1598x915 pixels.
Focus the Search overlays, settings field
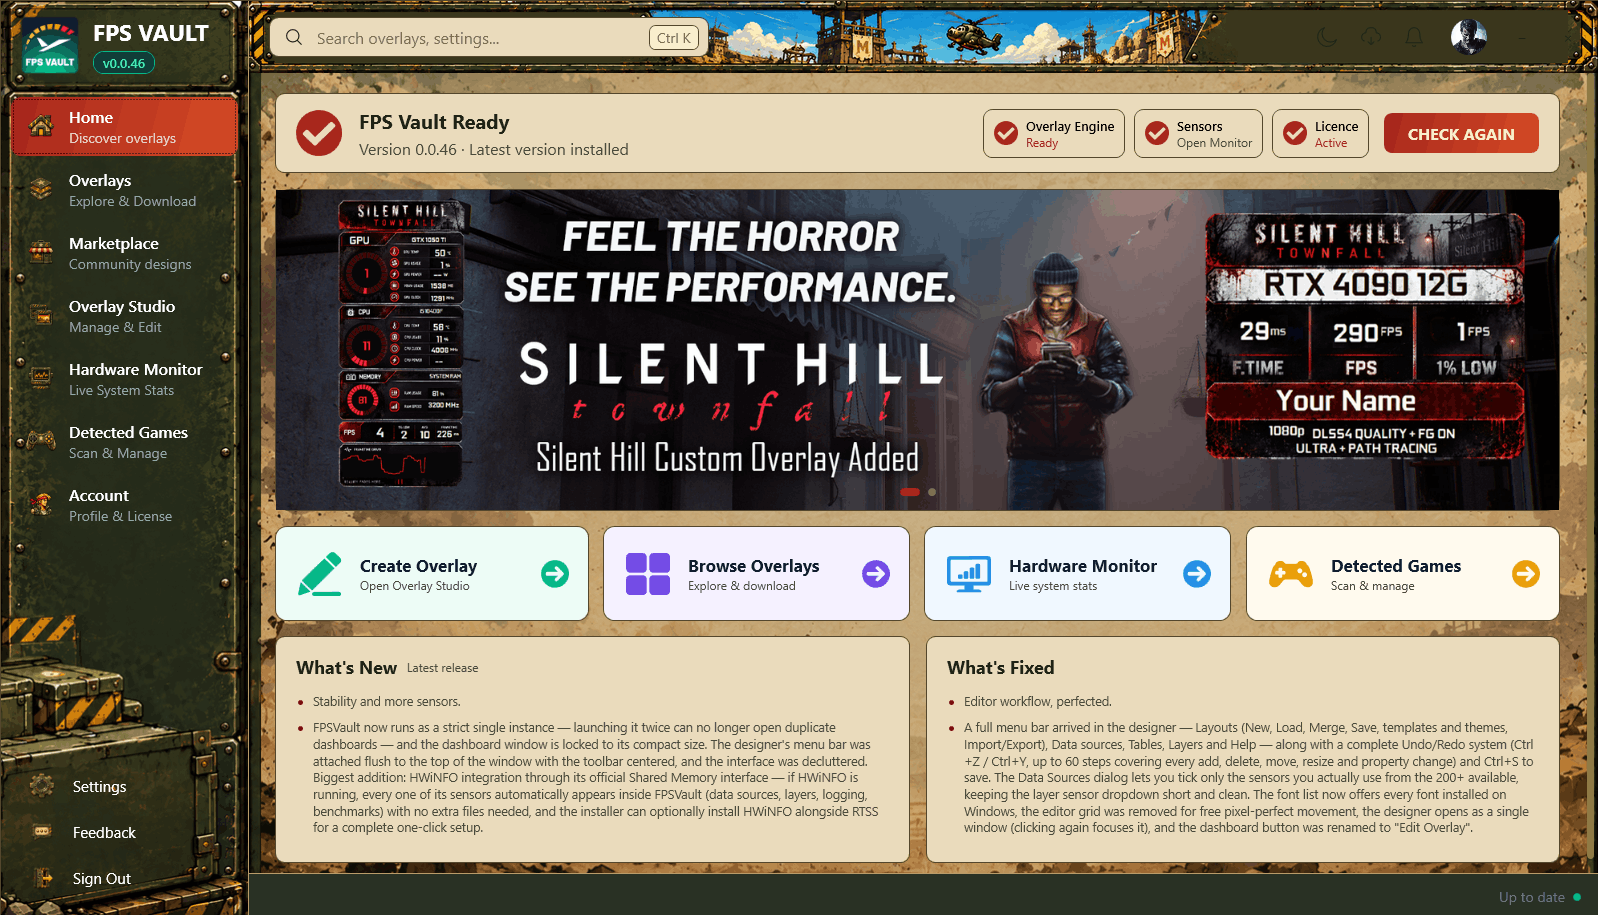[x=489, y=38]
